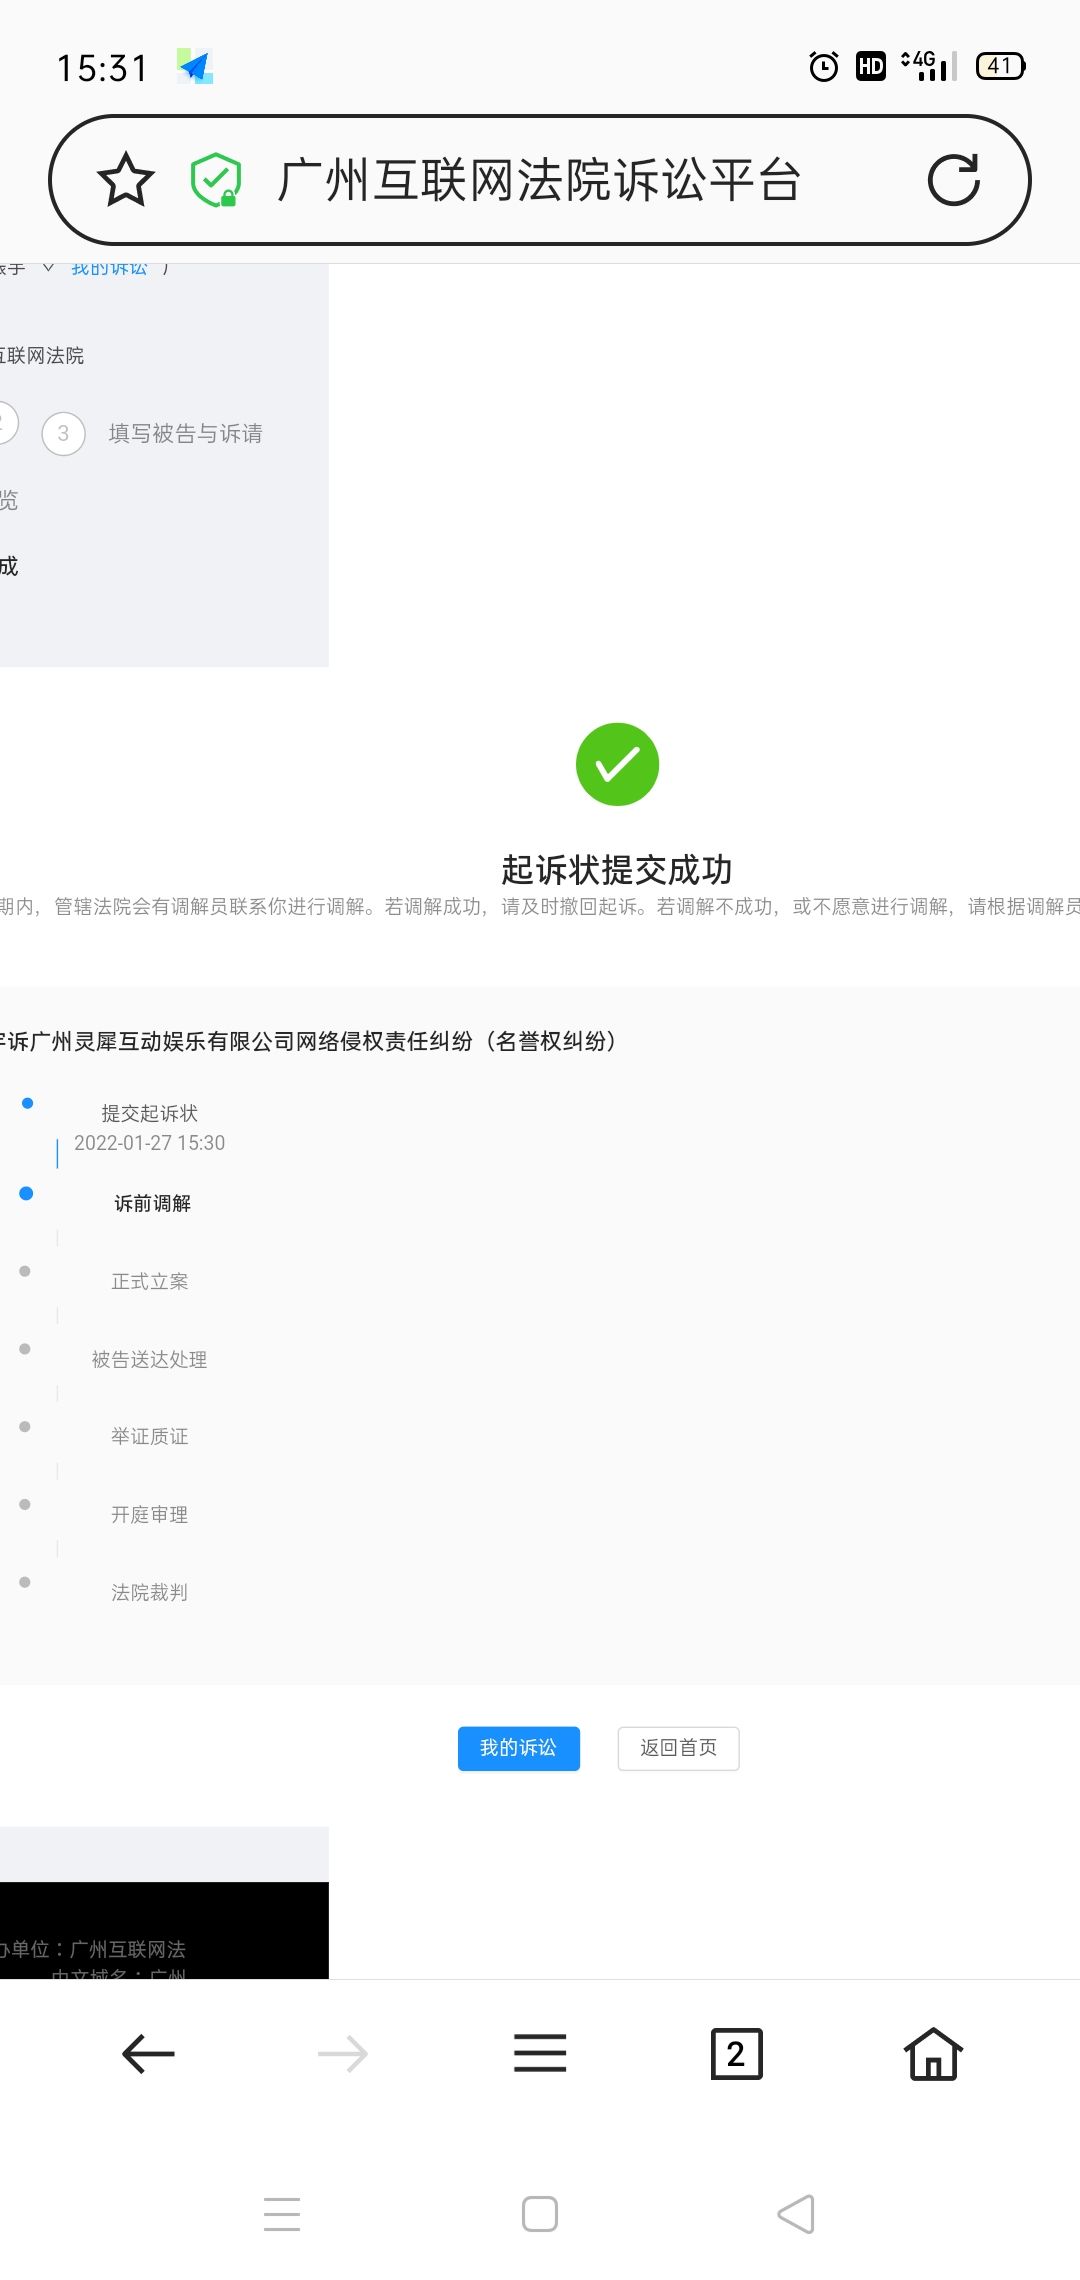Image resolution: width=1080 pixels, height=2280 pixels.
Task: Open Android recent apps menu button
Action: click(282, 2214)
